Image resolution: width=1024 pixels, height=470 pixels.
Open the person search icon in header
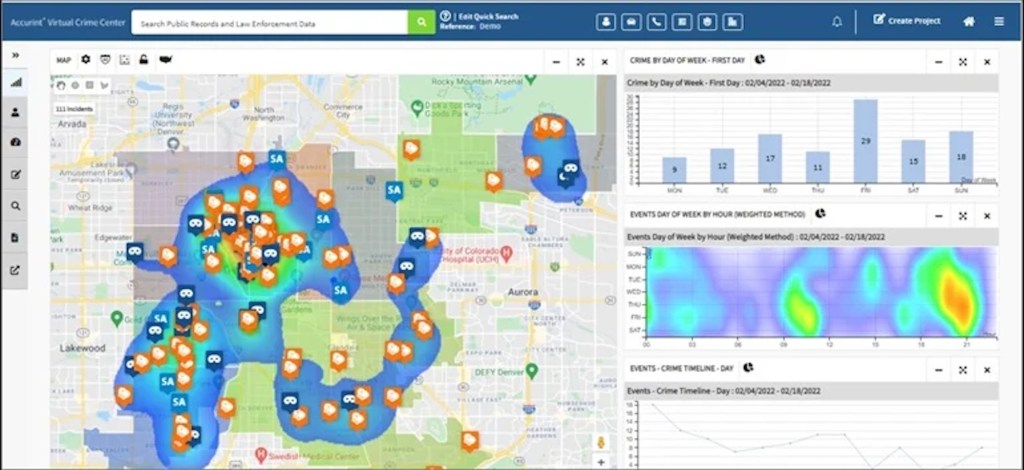tap(605, 22)
